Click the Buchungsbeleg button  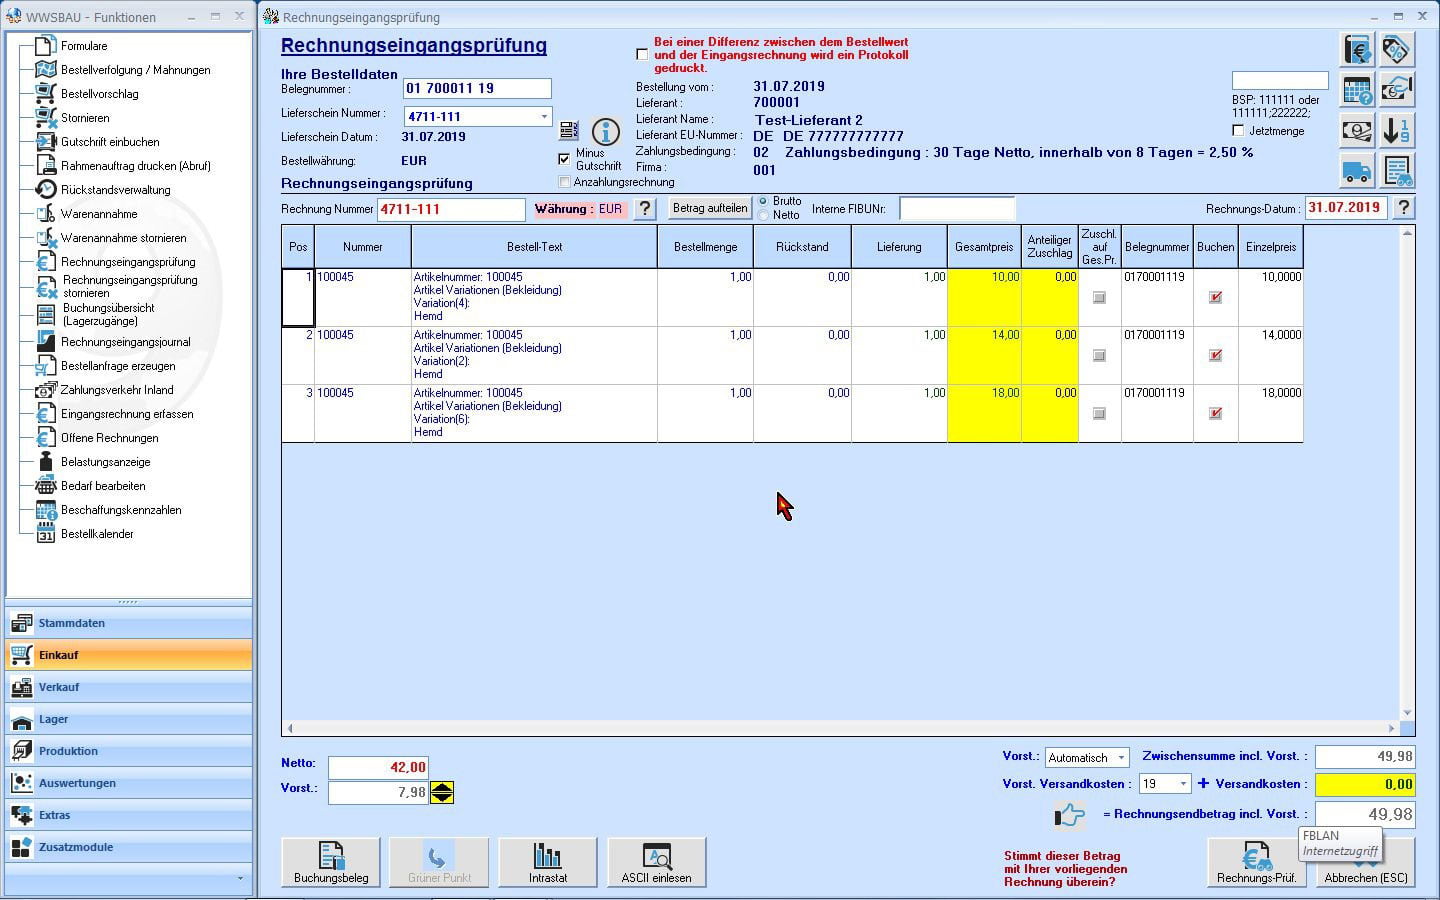[x=331, y=862]
